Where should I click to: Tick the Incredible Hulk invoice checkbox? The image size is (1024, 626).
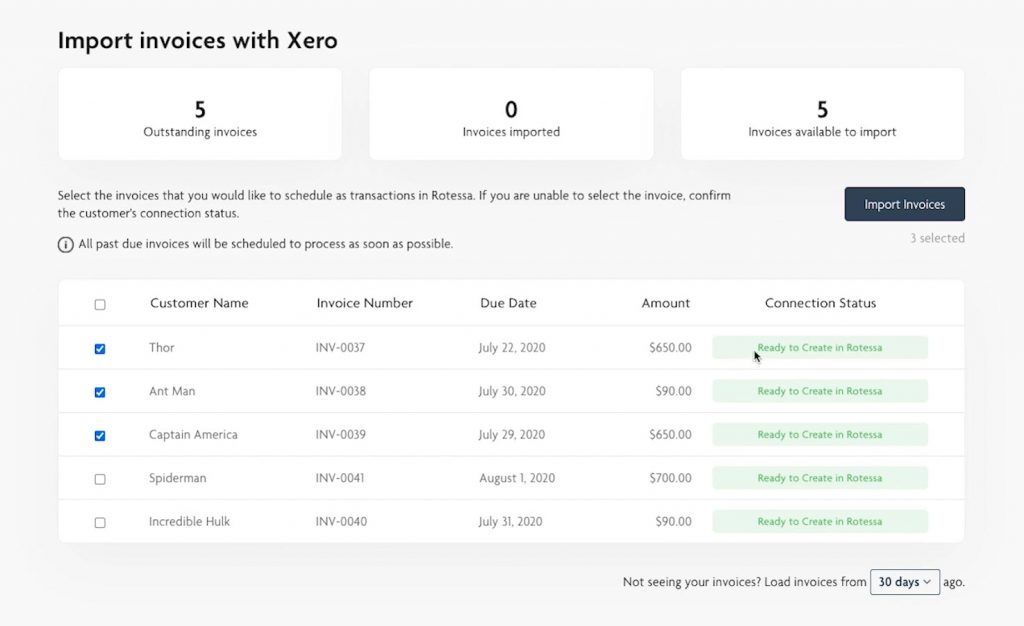click(100, 522)
